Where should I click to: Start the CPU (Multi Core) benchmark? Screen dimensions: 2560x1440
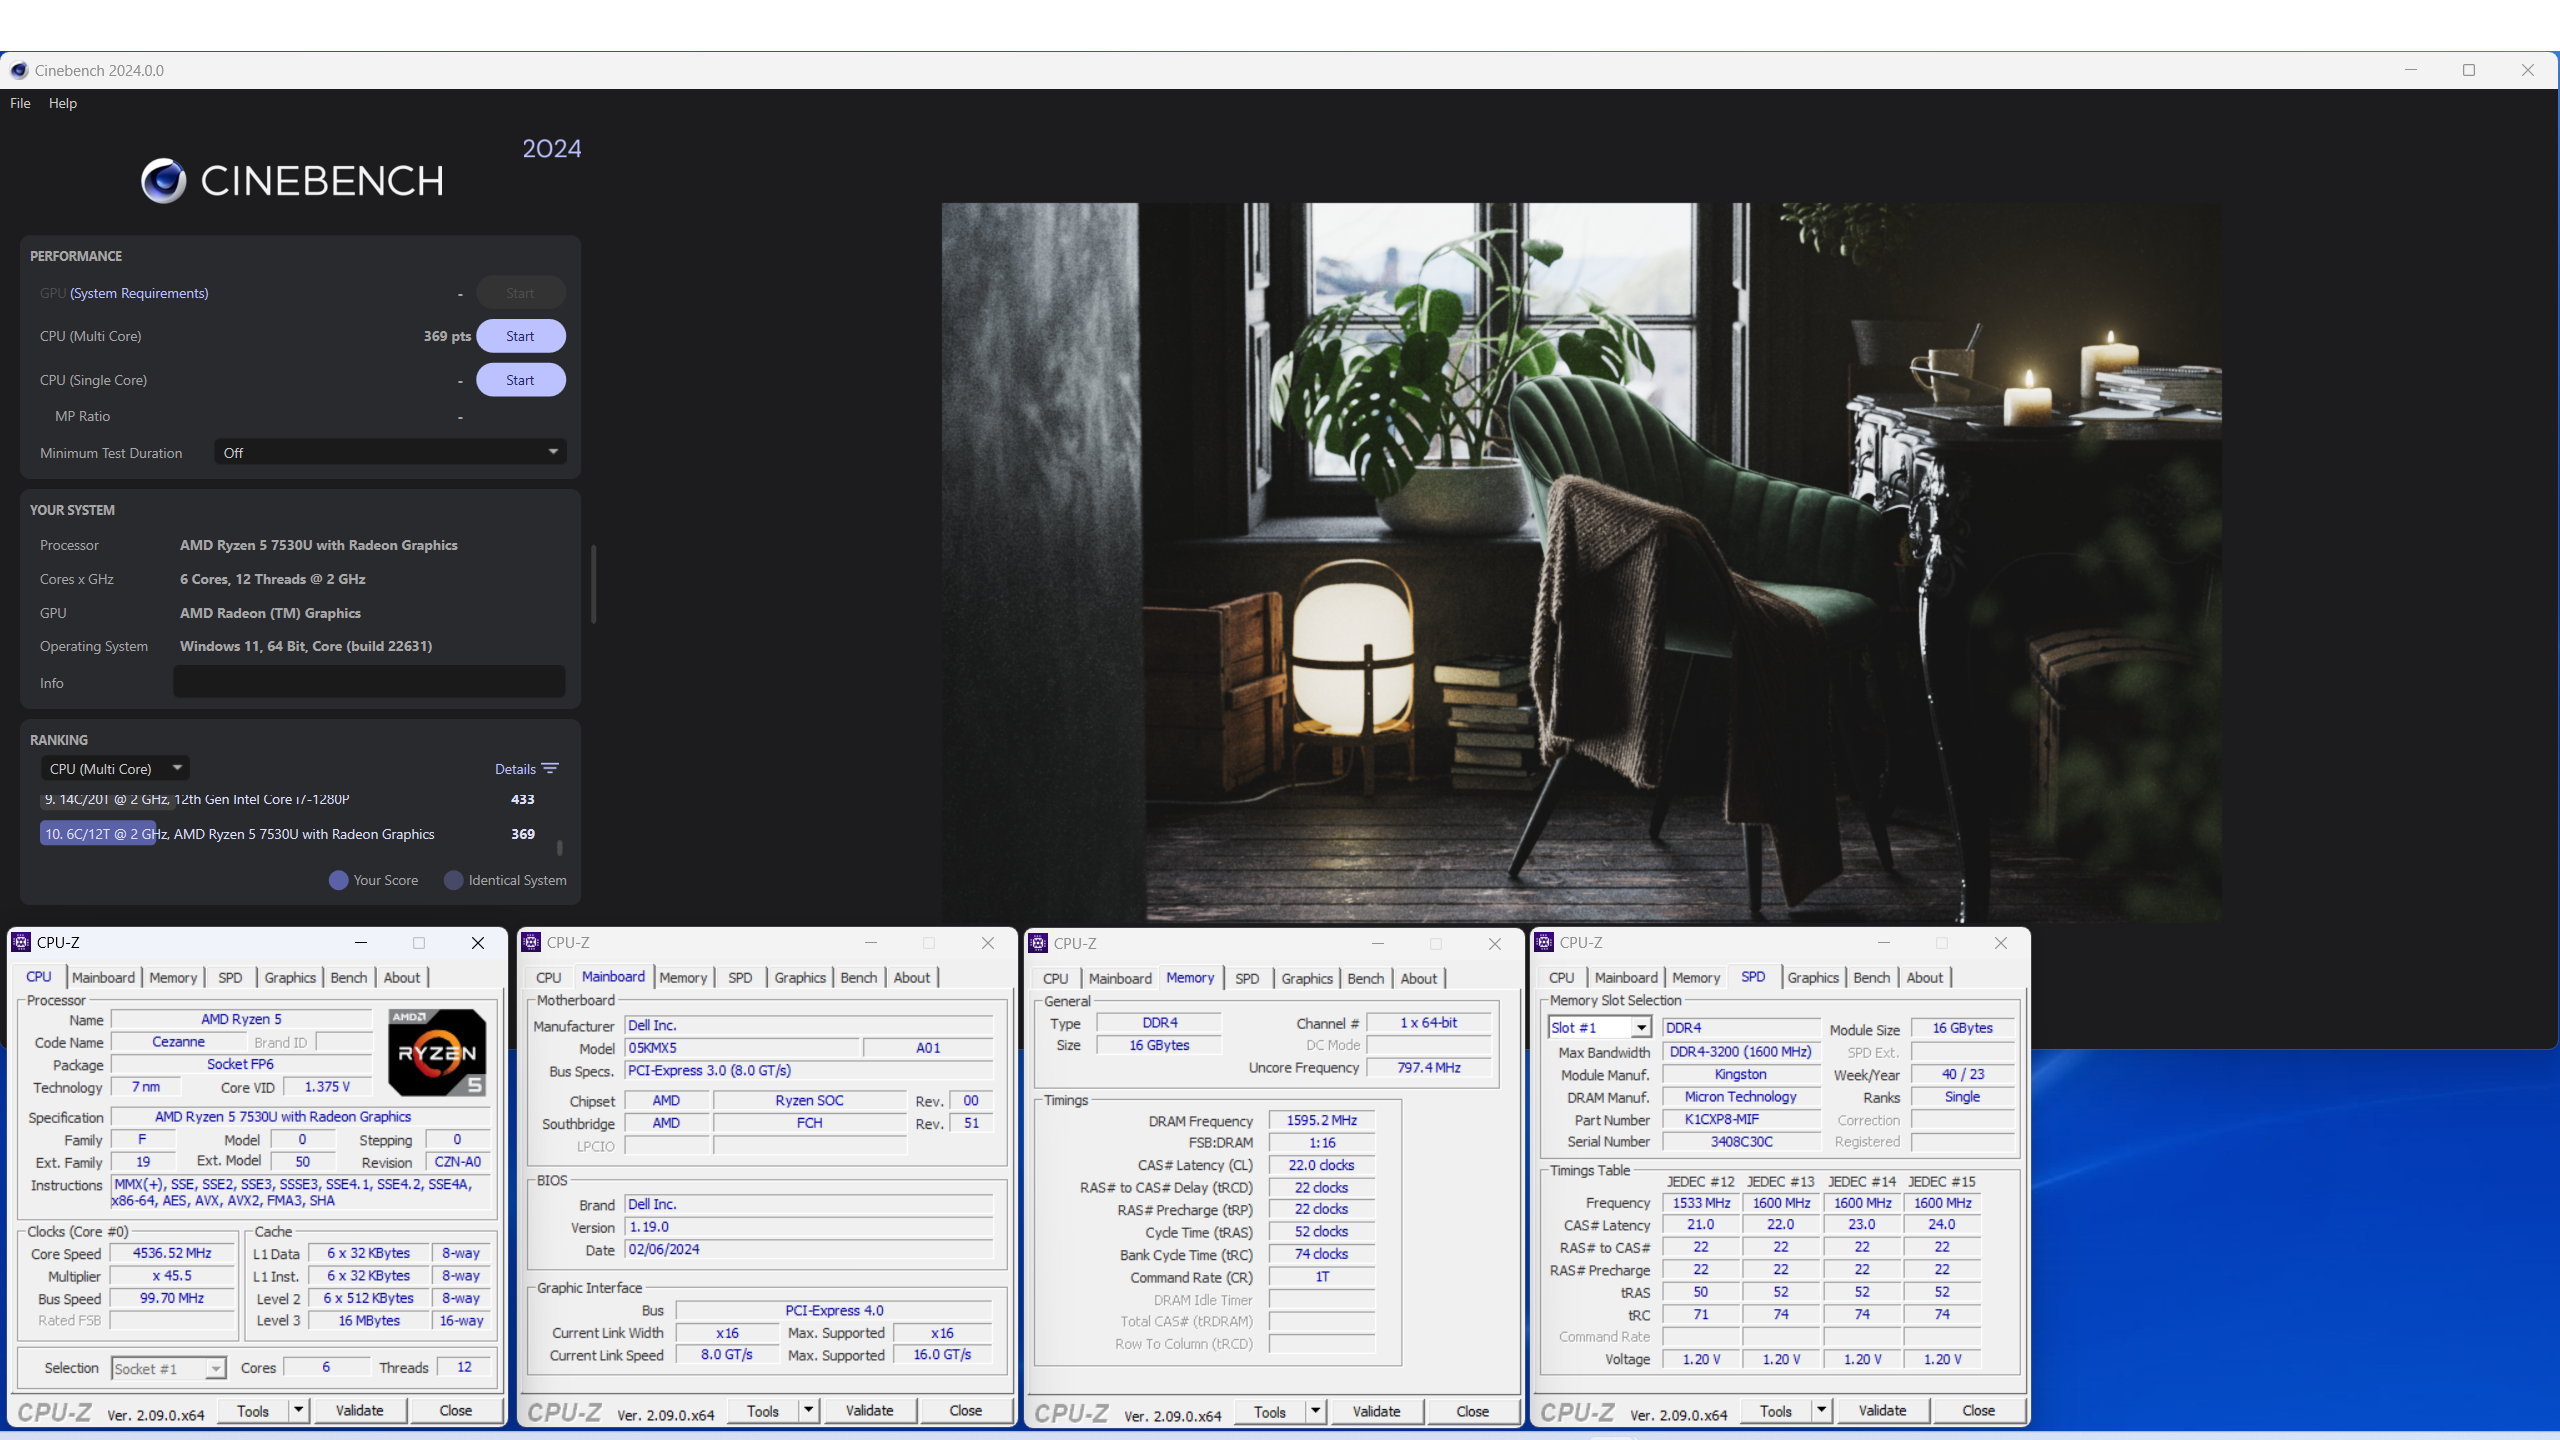click(x=520, y=336)
